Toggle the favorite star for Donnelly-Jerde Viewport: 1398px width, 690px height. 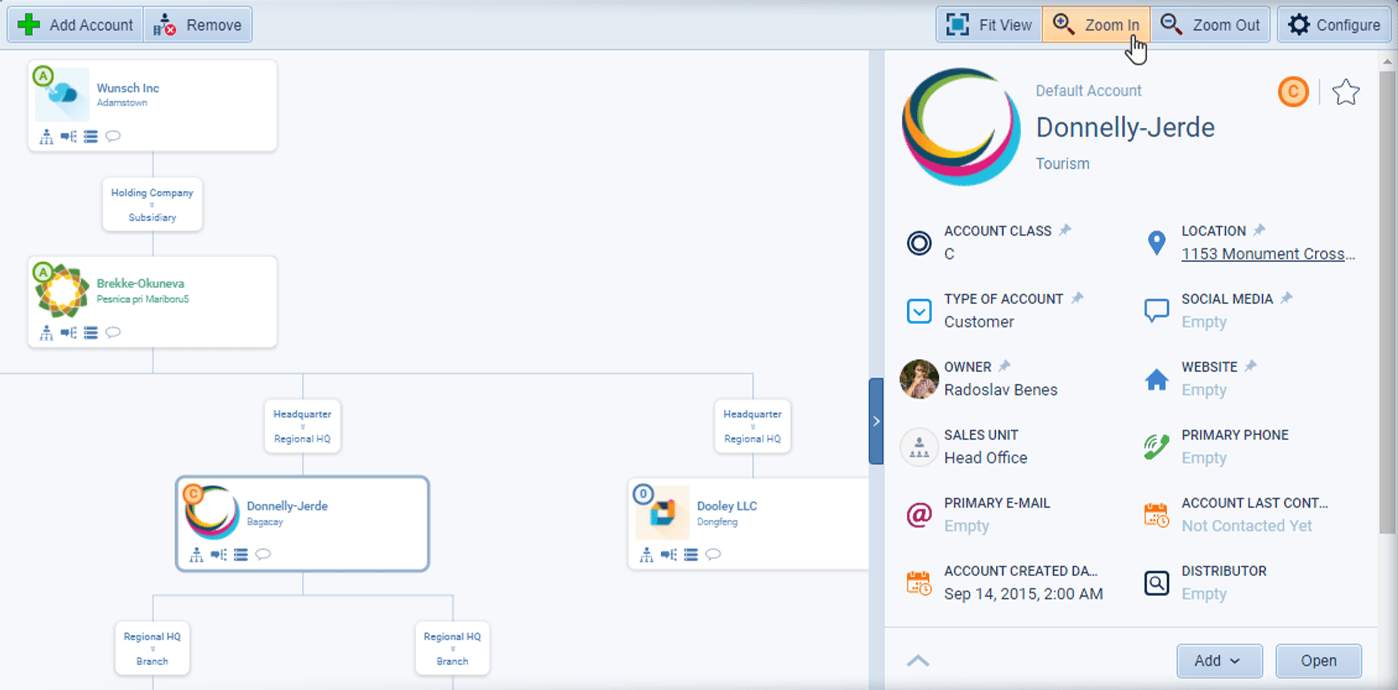coord(1346,91)
